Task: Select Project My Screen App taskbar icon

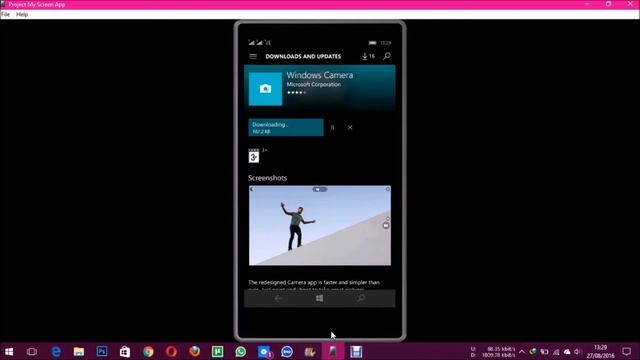Action: pos(333,351)
